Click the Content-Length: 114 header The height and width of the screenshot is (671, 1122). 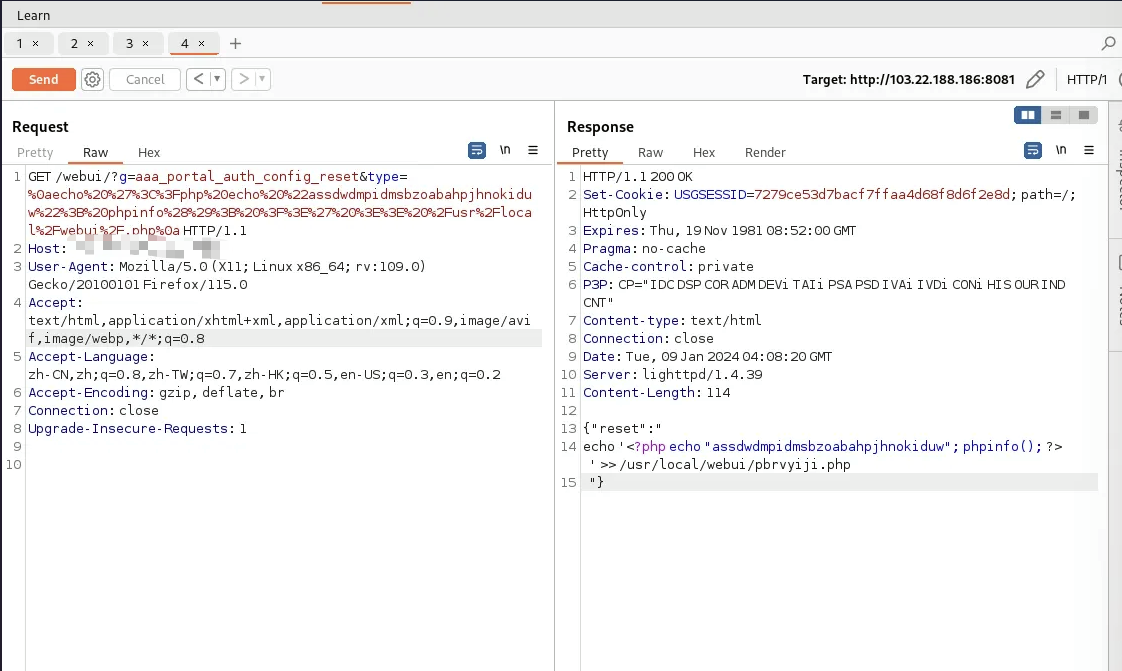point(656,392)
